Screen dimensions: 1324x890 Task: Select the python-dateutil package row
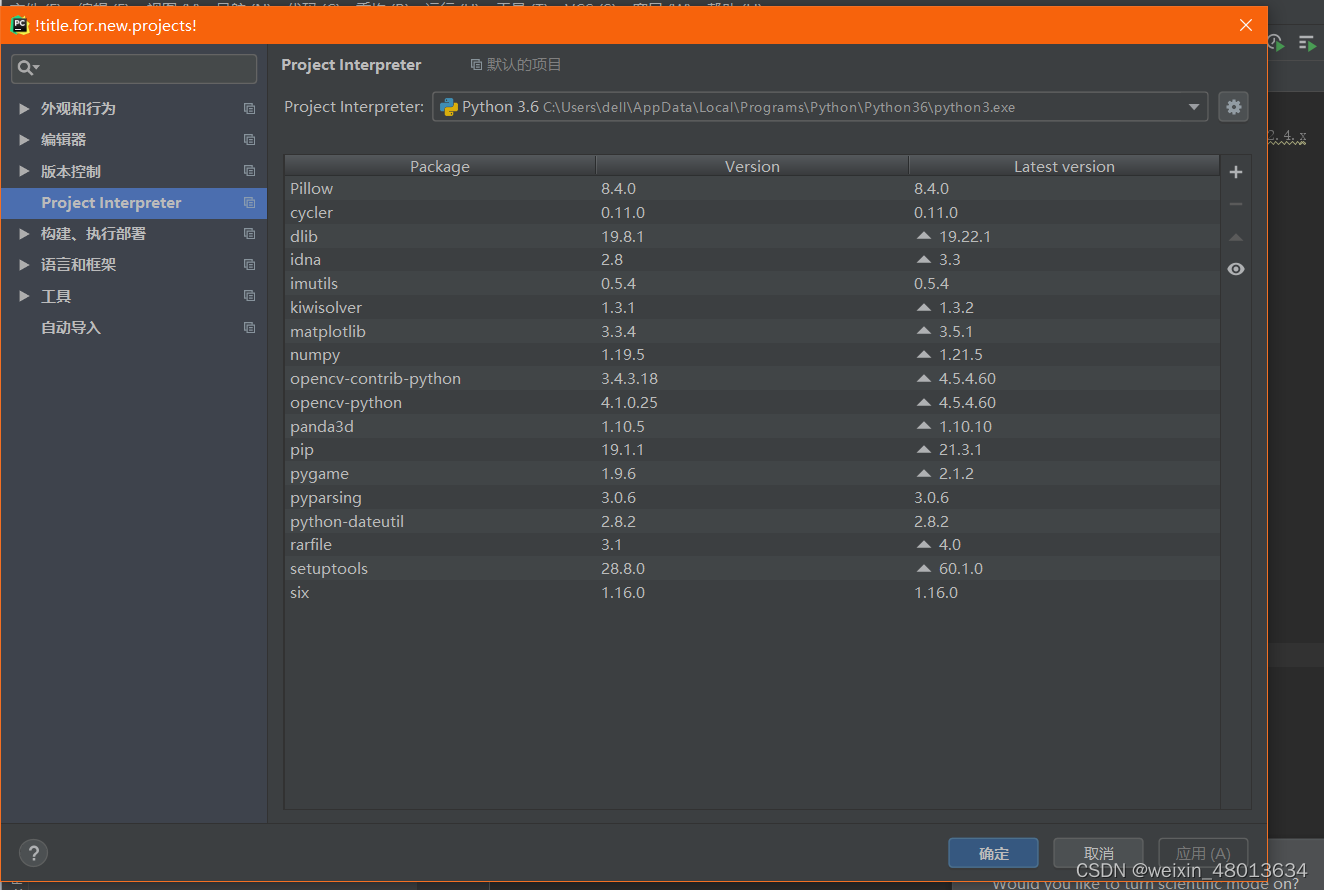click(x=752, y=521)
